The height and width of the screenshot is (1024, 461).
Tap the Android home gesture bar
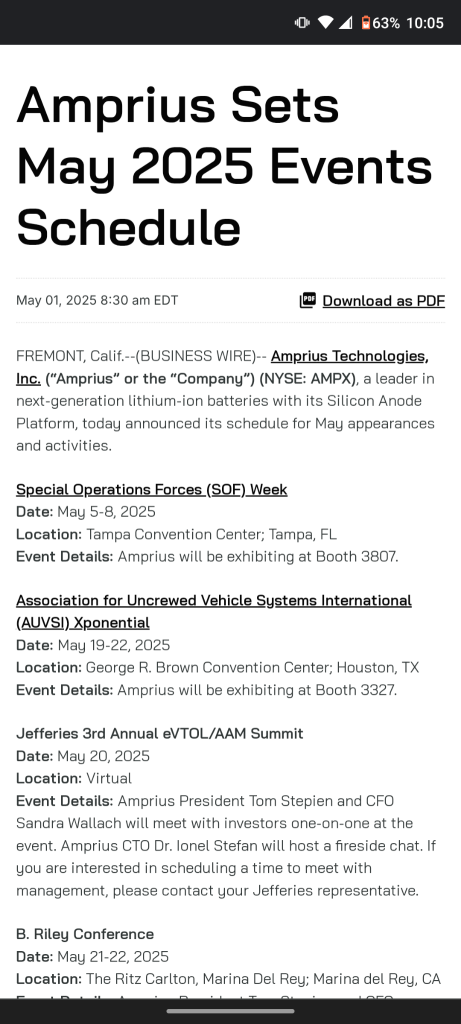click(x=230, y=1011)
